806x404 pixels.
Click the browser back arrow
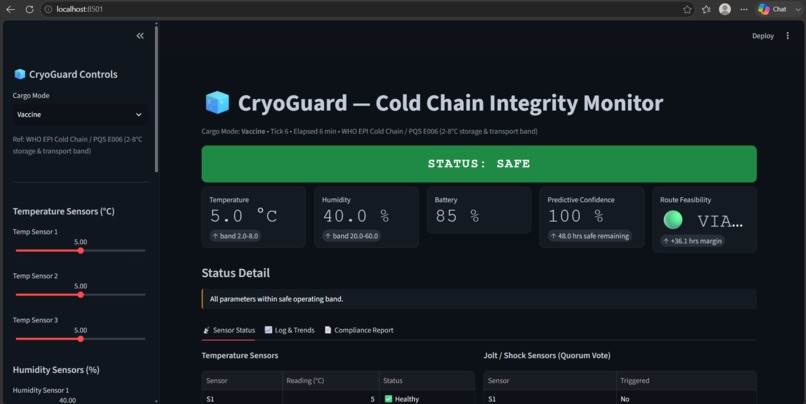[x=10, y=9]
